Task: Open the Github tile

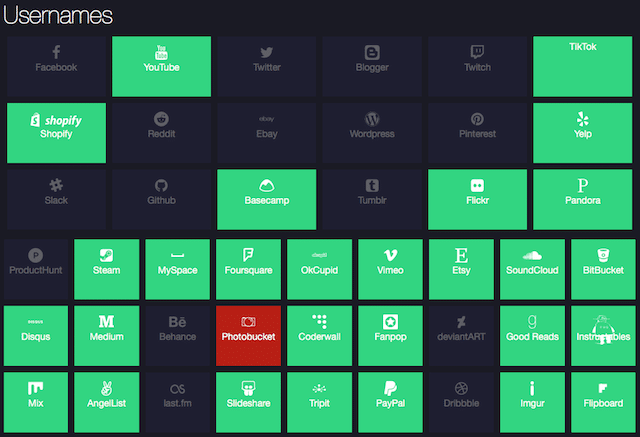Action: (x=162, y=200)
